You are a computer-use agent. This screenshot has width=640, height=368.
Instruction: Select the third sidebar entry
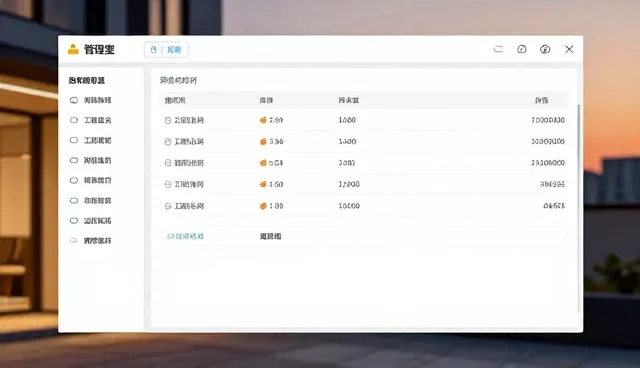pos(91,140)
